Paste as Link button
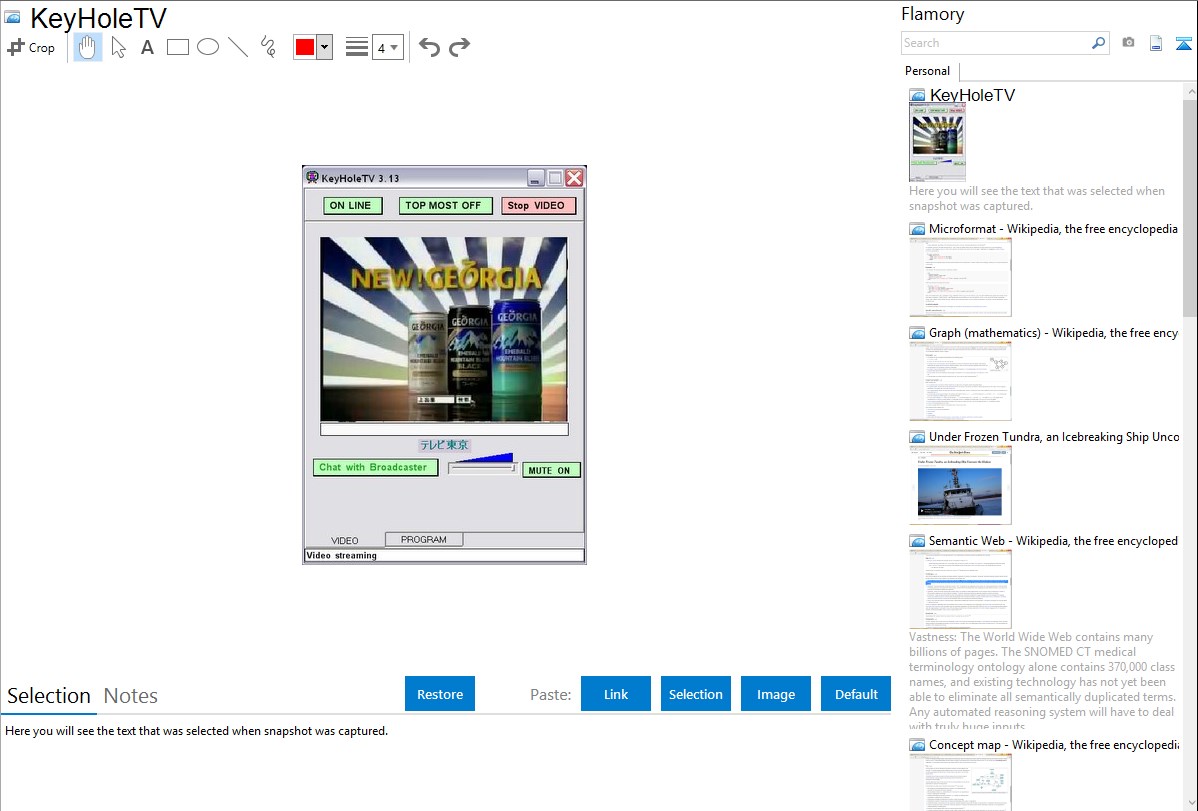The image size is (1198, 811). (x=616, y=694)
